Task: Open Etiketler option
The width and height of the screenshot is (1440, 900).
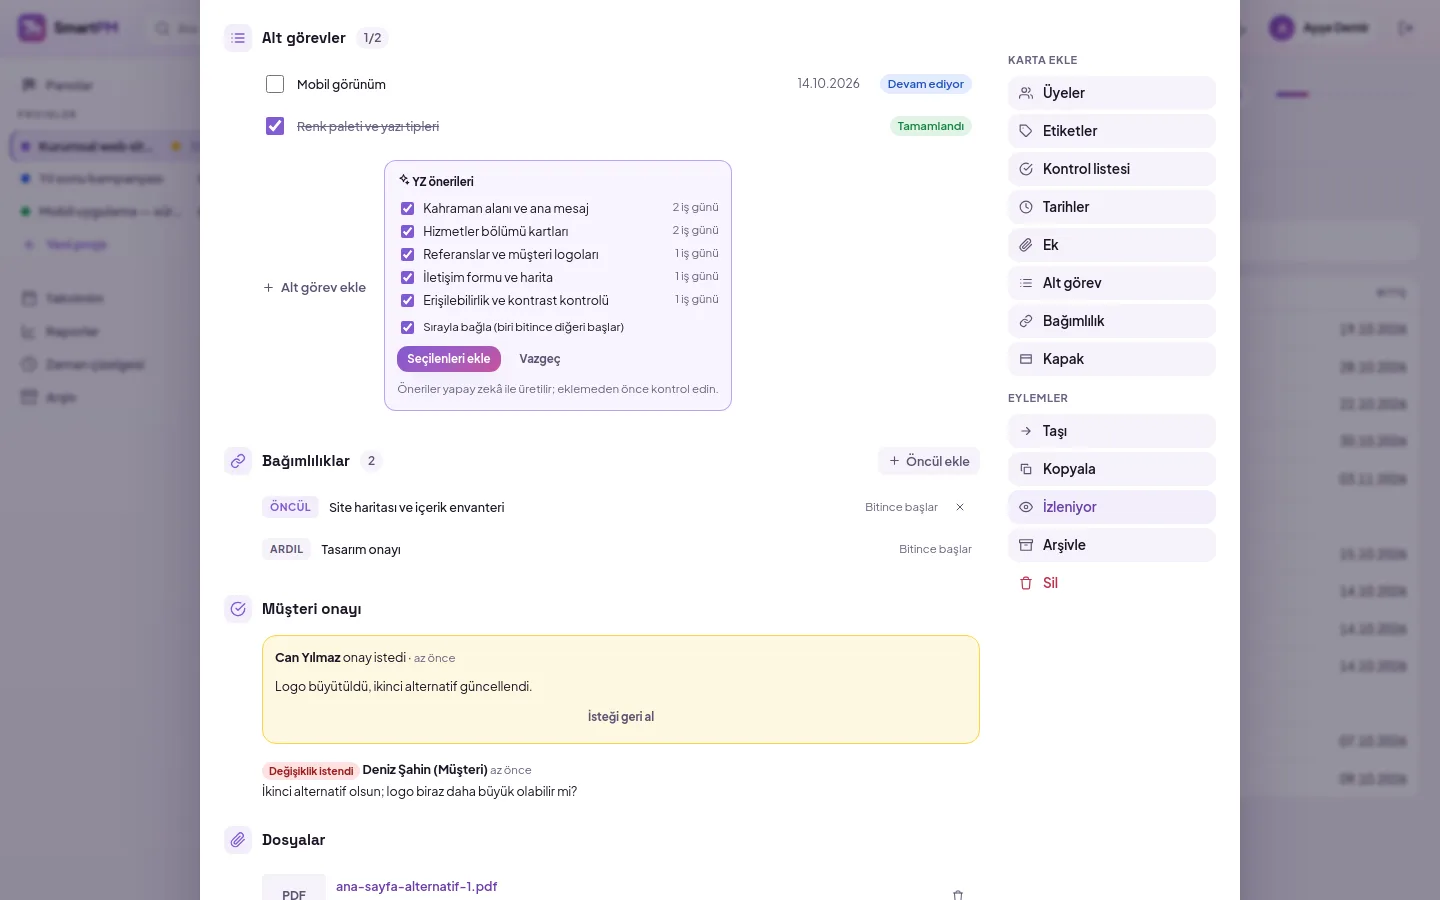Action: pyautogui.click(x=1112, y=131)
